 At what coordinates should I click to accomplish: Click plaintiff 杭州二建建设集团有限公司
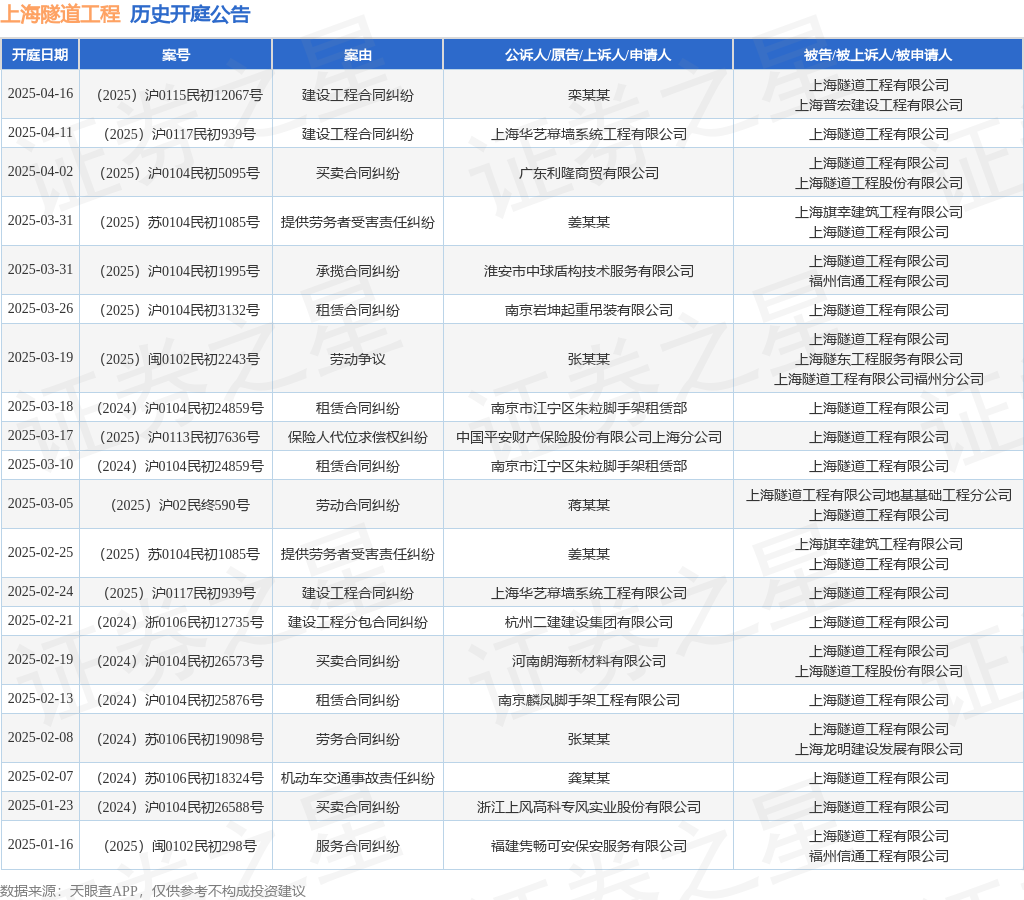[588, 622]
